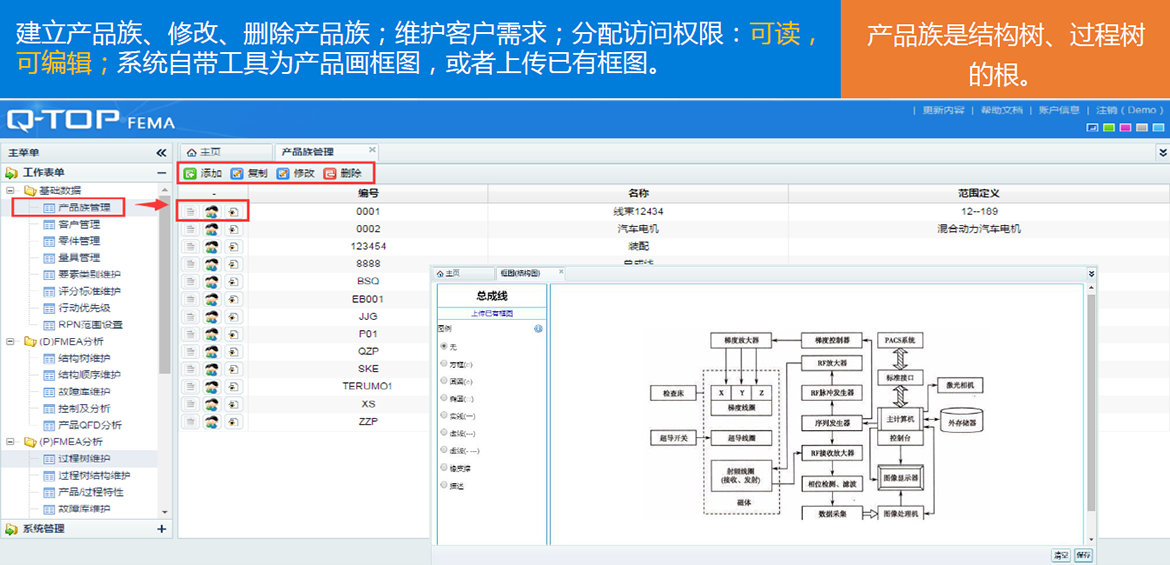Click the blue info icon beside 图例

[538, 328]
